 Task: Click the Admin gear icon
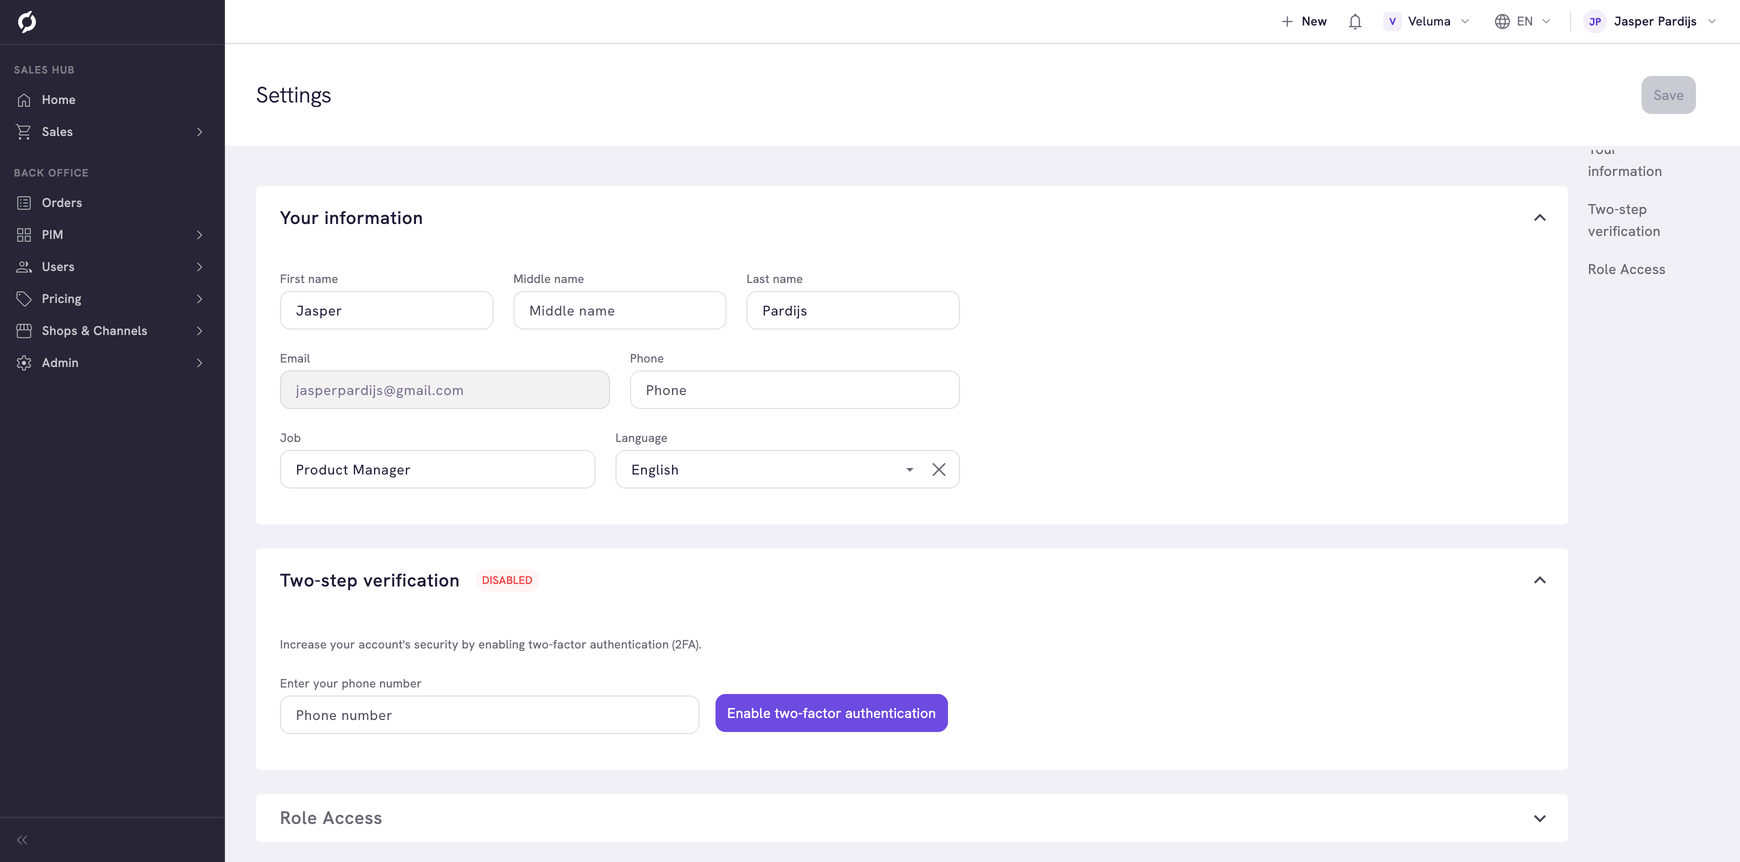coord(24,363)
